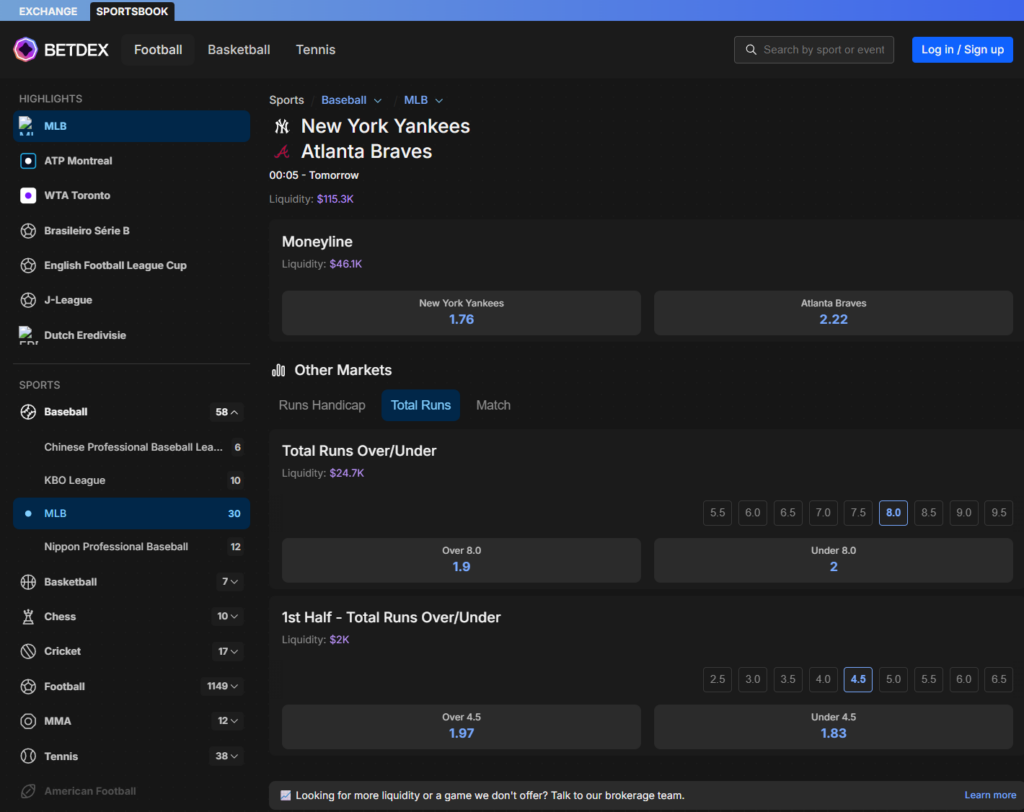Click the WTA Toronto icon in Highlights
This screenshot has height=812, width=1024.
click(28, 195)
